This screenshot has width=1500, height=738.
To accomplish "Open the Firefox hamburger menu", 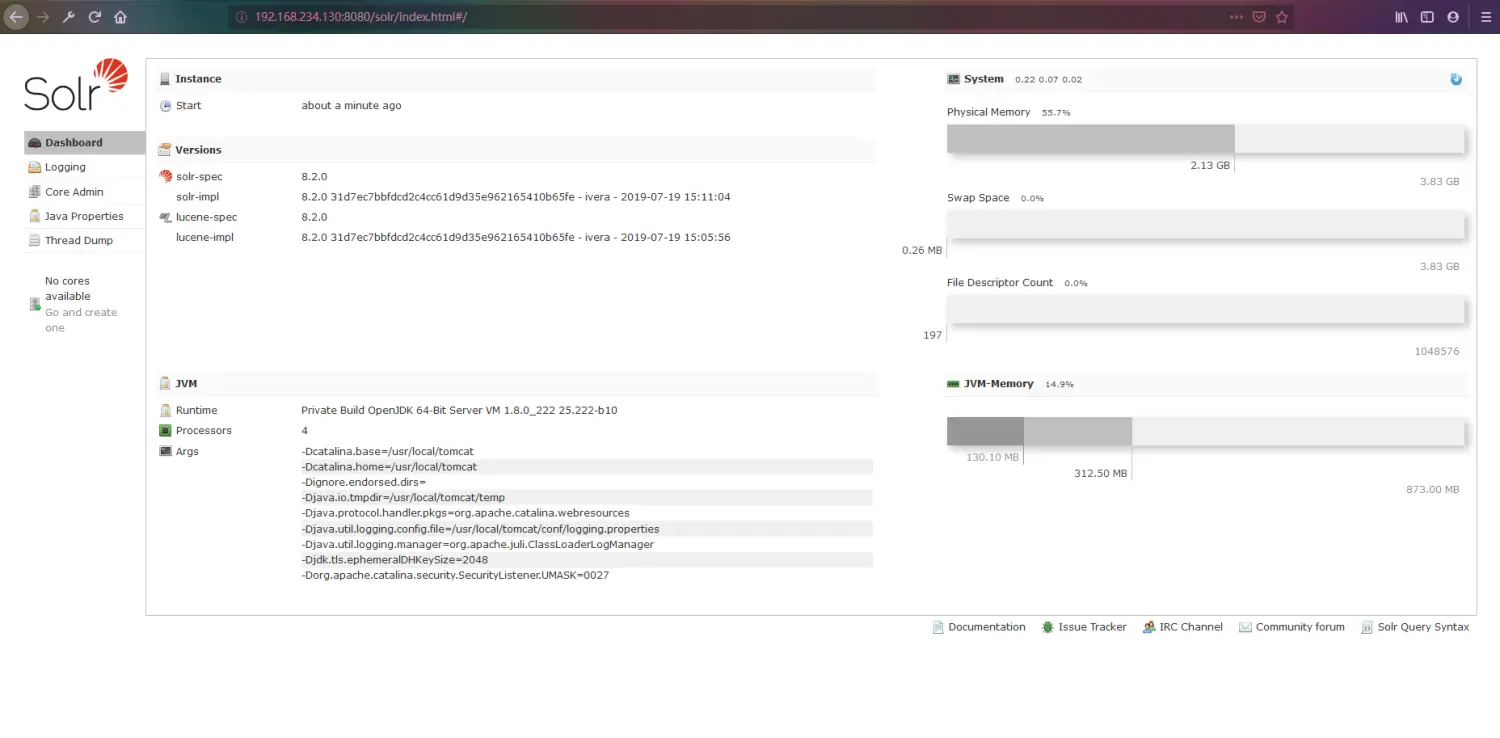I will [x=1486, y=16].
